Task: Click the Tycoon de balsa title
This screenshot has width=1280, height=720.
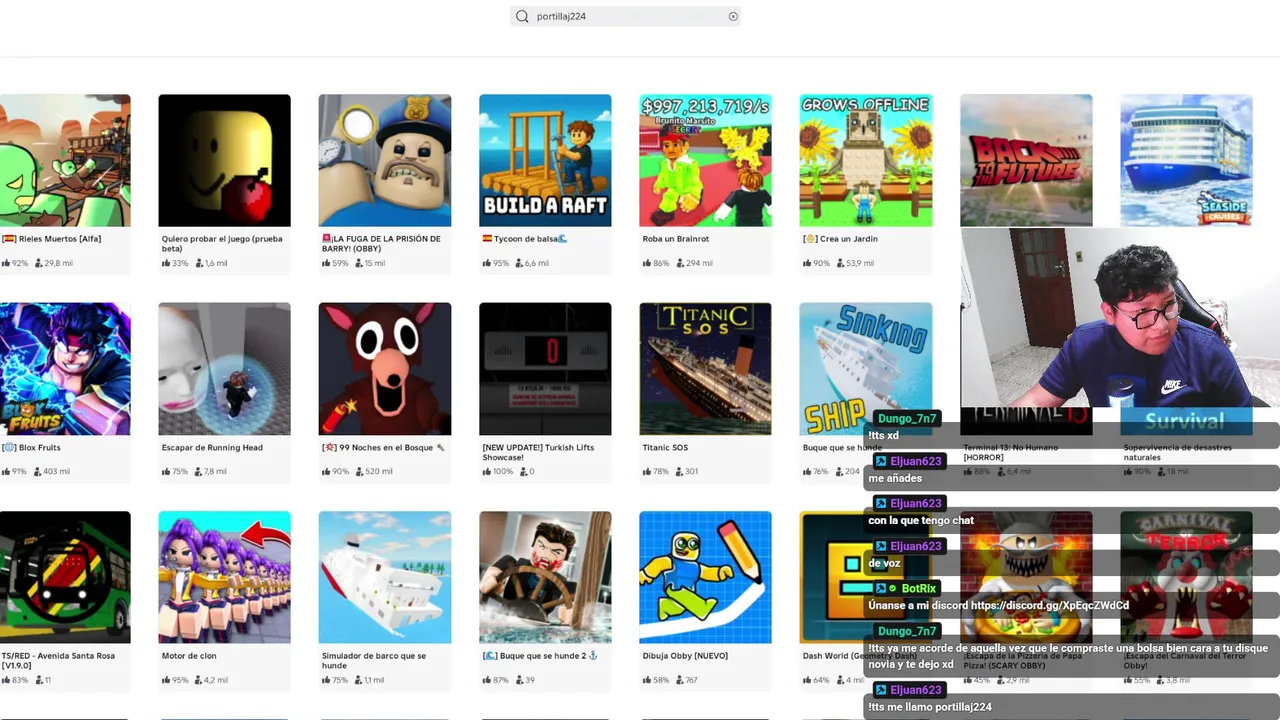Action: [x=525, y=239]
